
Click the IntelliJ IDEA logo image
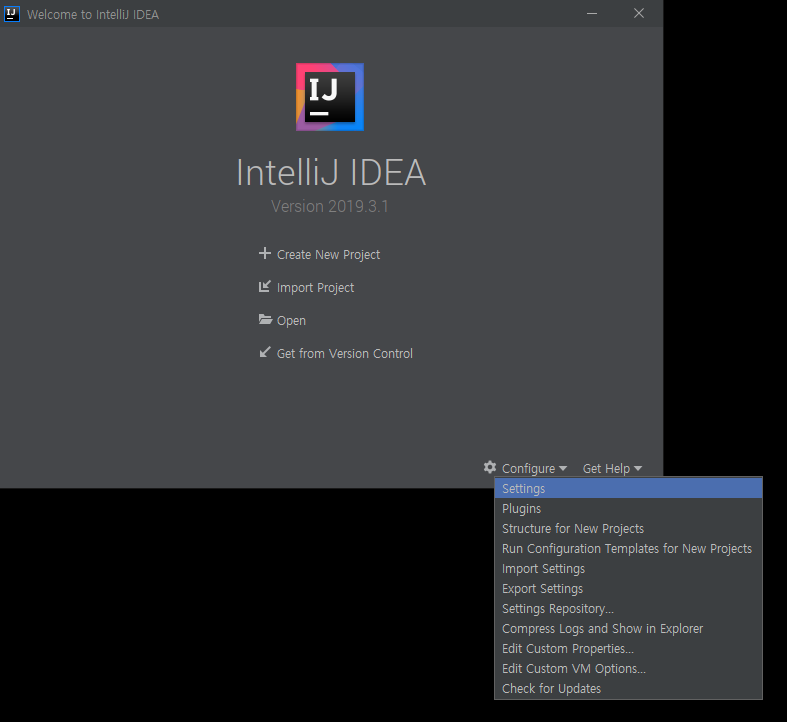coord(330,97)
